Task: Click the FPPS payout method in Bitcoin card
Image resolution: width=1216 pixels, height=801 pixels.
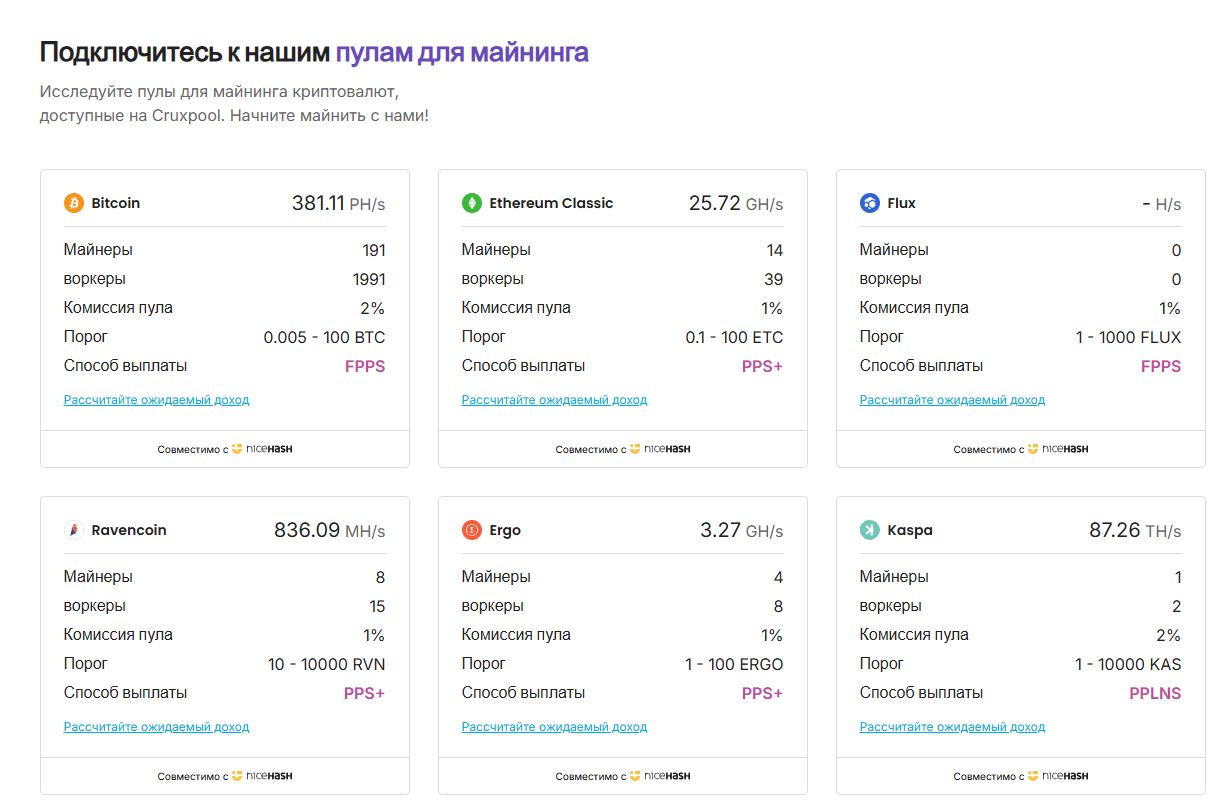Action: 365,367
